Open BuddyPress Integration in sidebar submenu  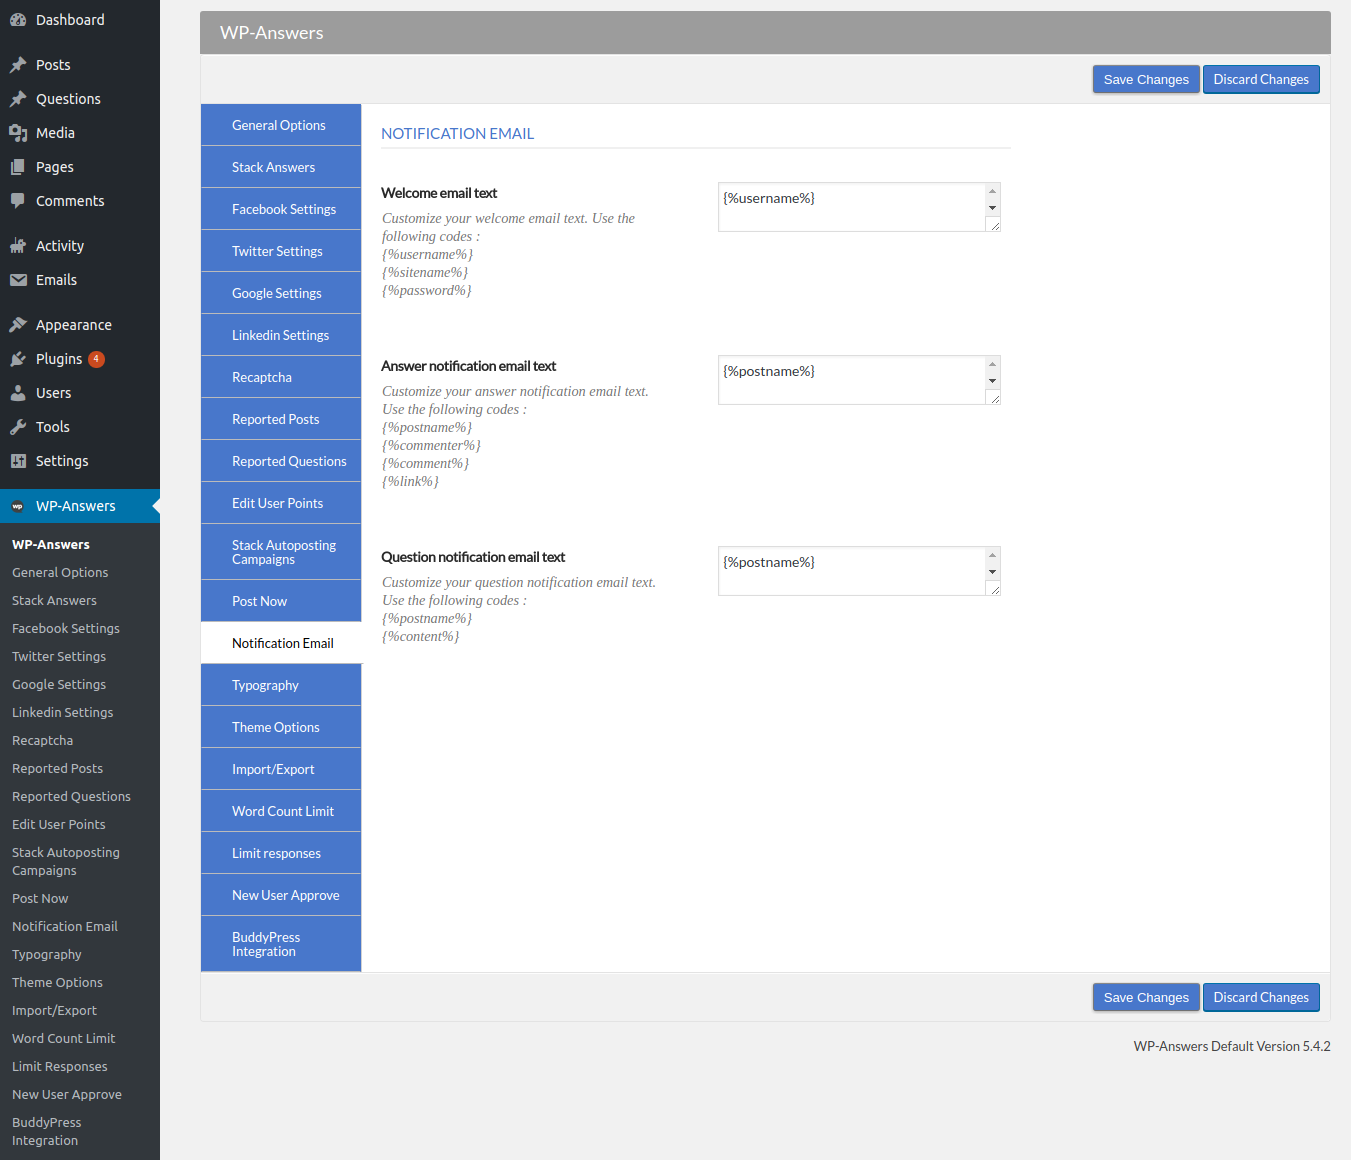click(x=47, y=1132)
